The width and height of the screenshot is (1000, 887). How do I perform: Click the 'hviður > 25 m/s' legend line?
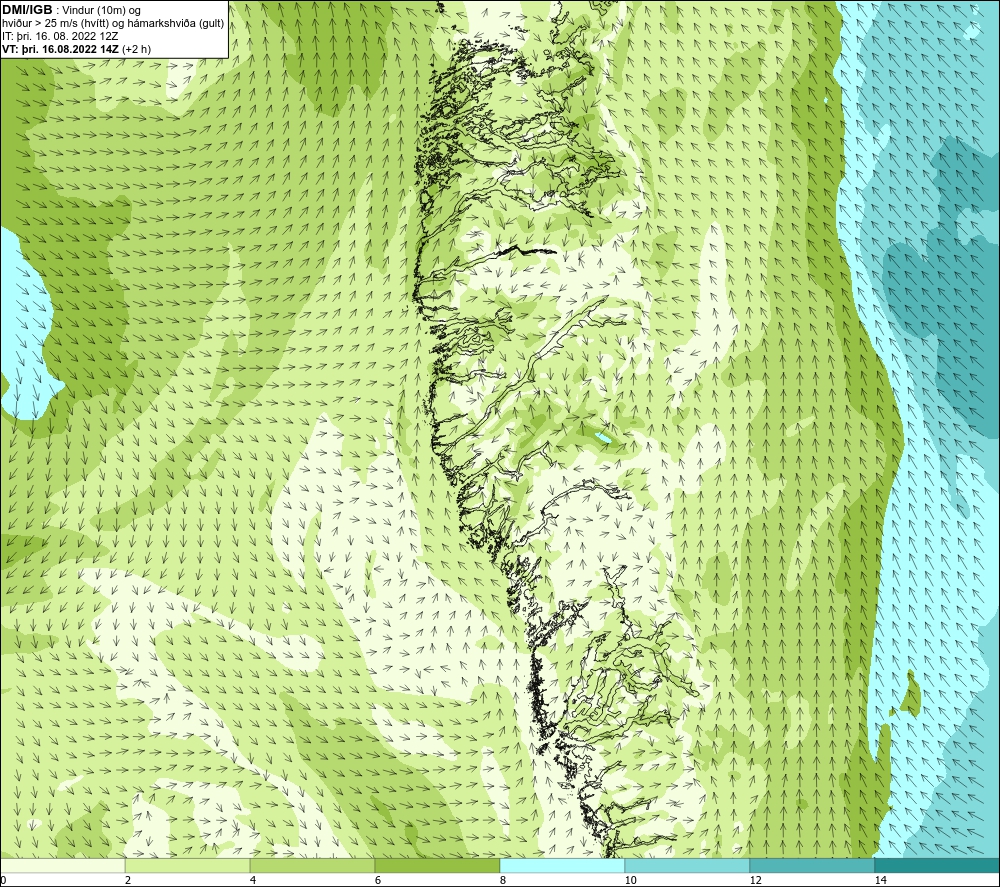pos(113,24)
